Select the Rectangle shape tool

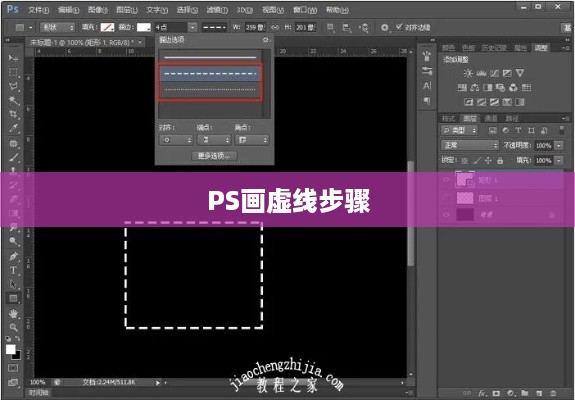(x=14, y=298)
